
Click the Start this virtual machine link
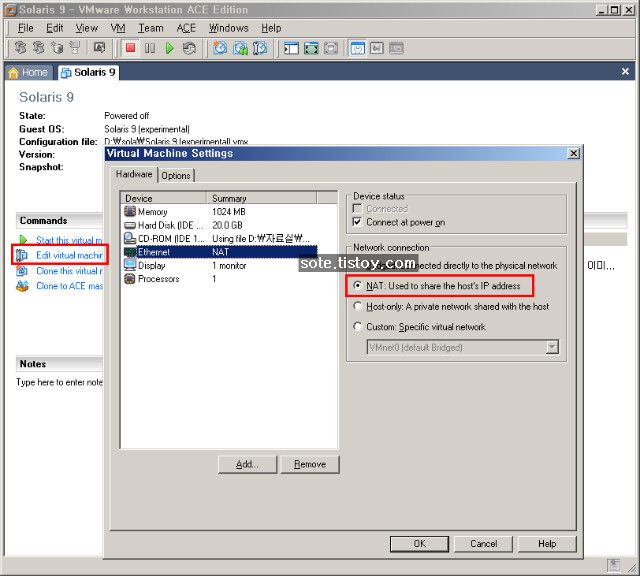(x=69, y=240)
